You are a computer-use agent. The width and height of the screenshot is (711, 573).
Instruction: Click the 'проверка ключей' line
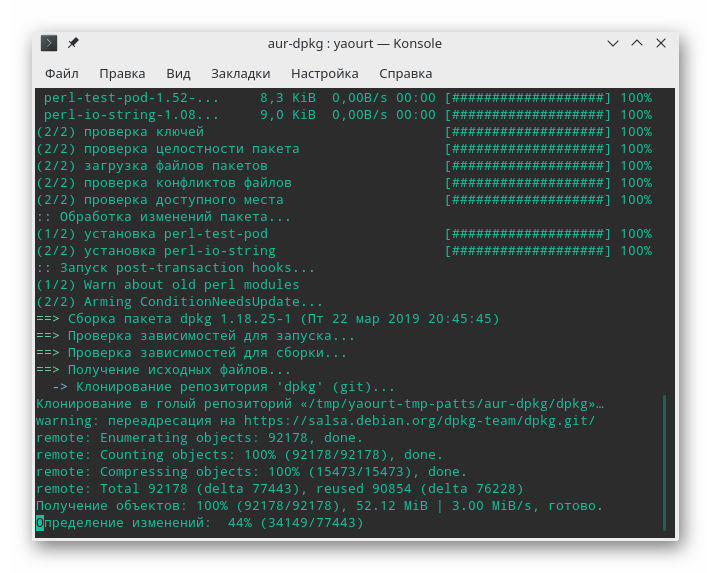pos(344,132)
